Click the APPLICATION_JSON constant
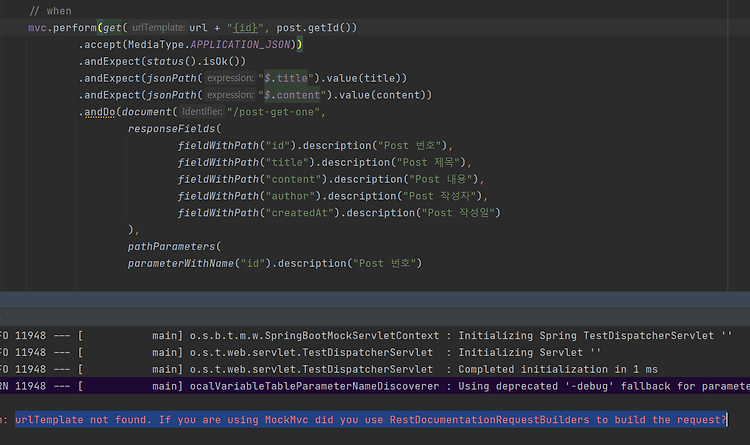 (x=240, y=44)
